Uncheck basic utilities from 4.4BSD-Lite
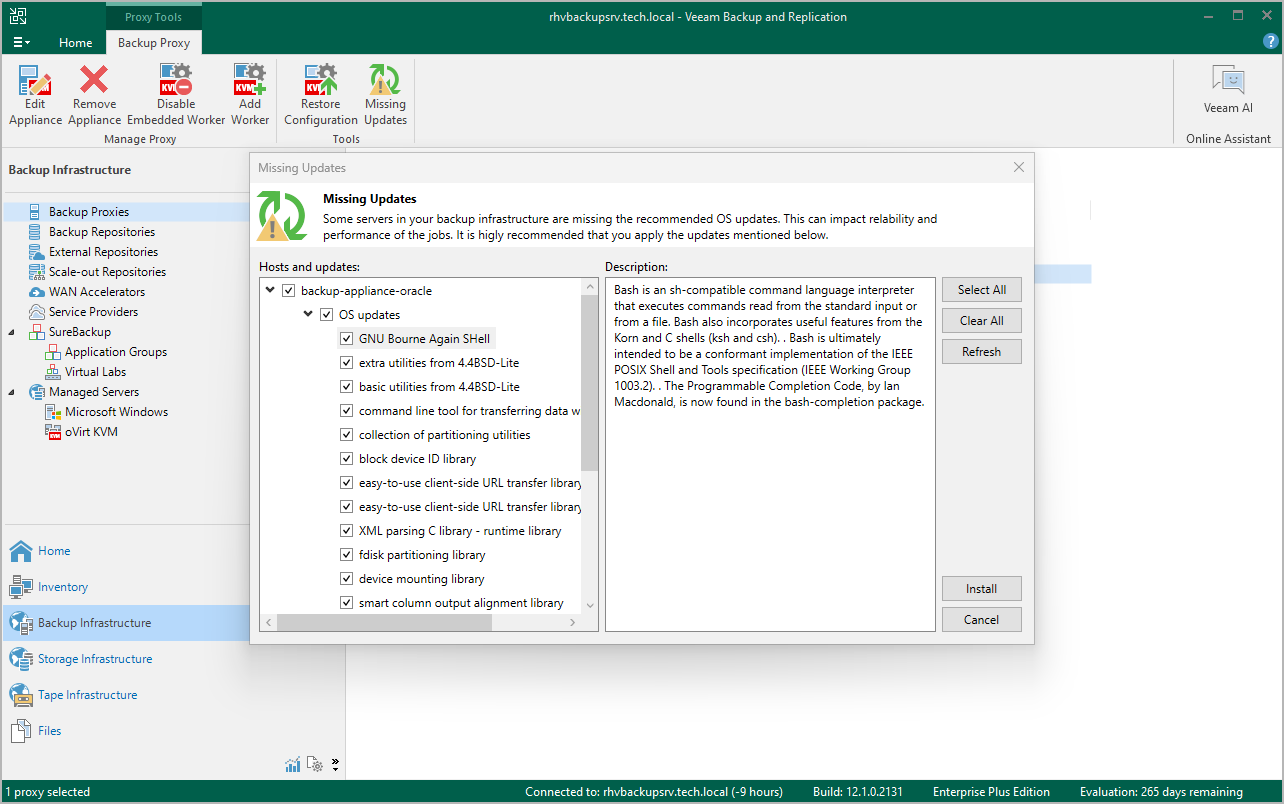Screen dimensions: 1284x804 [347, 387]
